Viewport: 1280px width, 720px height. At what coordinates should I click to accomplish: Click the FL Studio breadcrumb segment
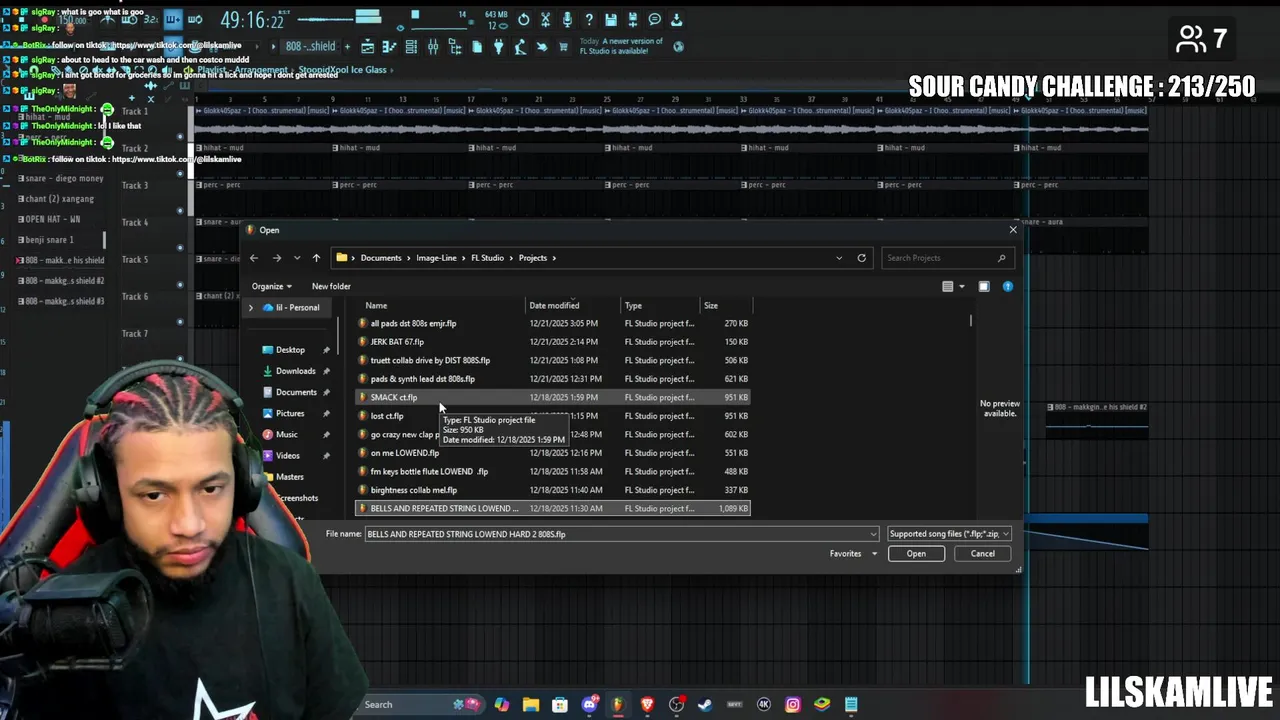(488, 258)
